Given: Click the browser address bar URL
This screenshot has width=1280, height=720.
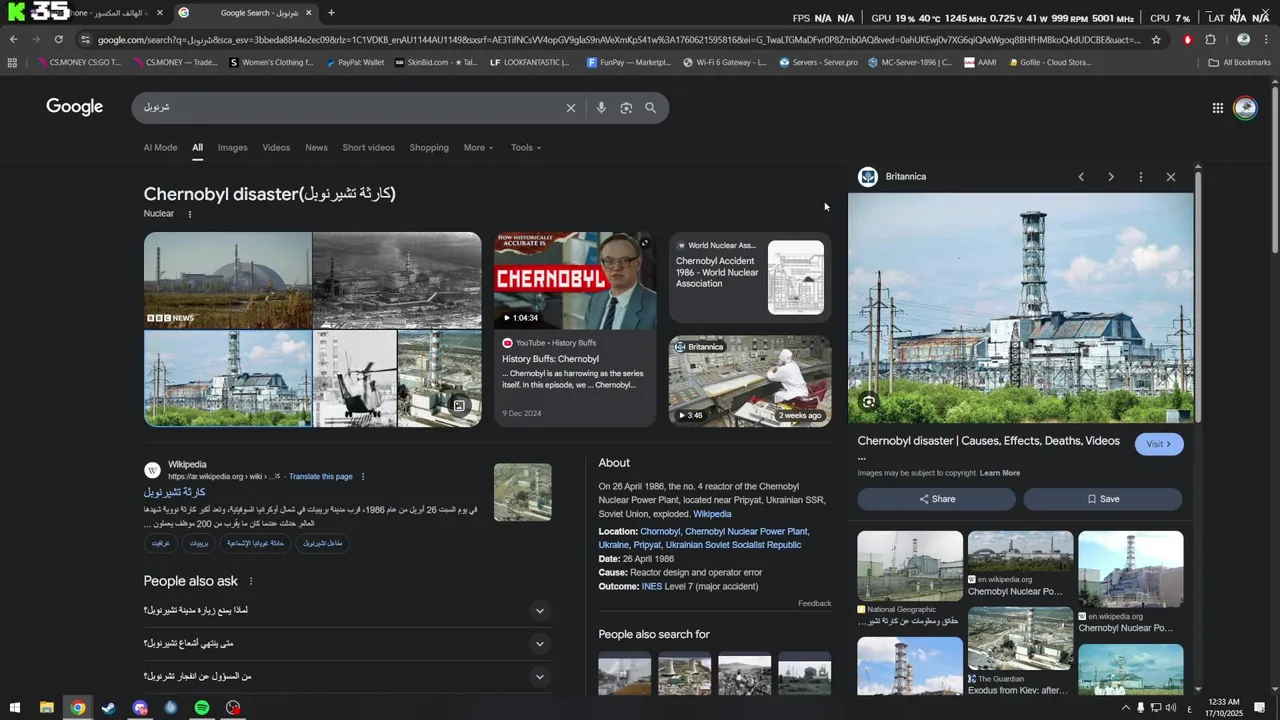Looking at the screenshot, I should click(620, 40).
